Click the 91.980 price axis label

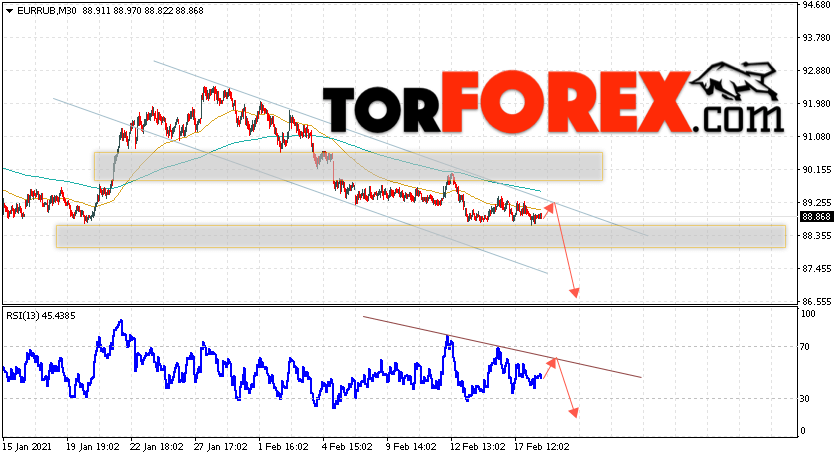tap(817, 104)
